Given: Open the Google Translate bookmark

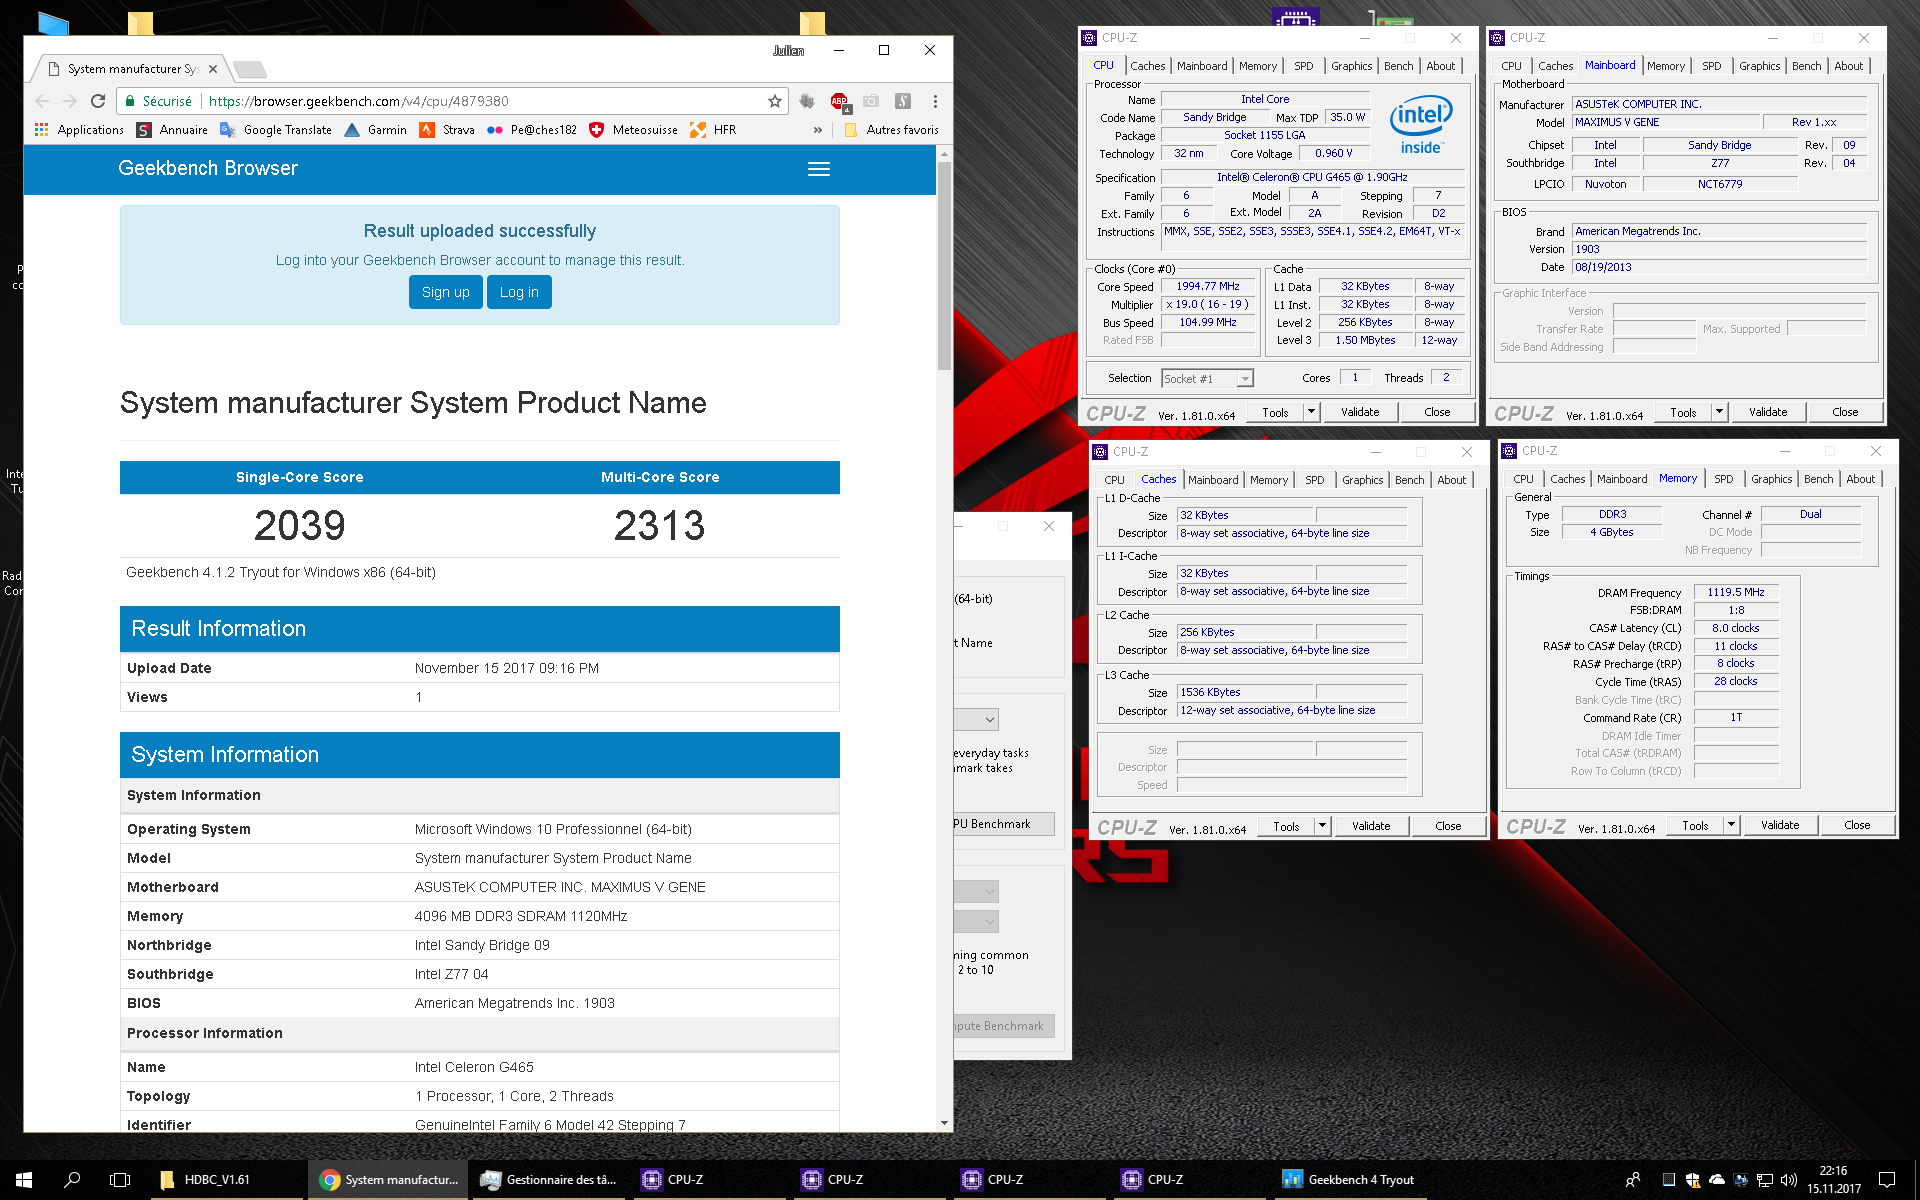Looking at the screenshot, I should coord(276,130).
